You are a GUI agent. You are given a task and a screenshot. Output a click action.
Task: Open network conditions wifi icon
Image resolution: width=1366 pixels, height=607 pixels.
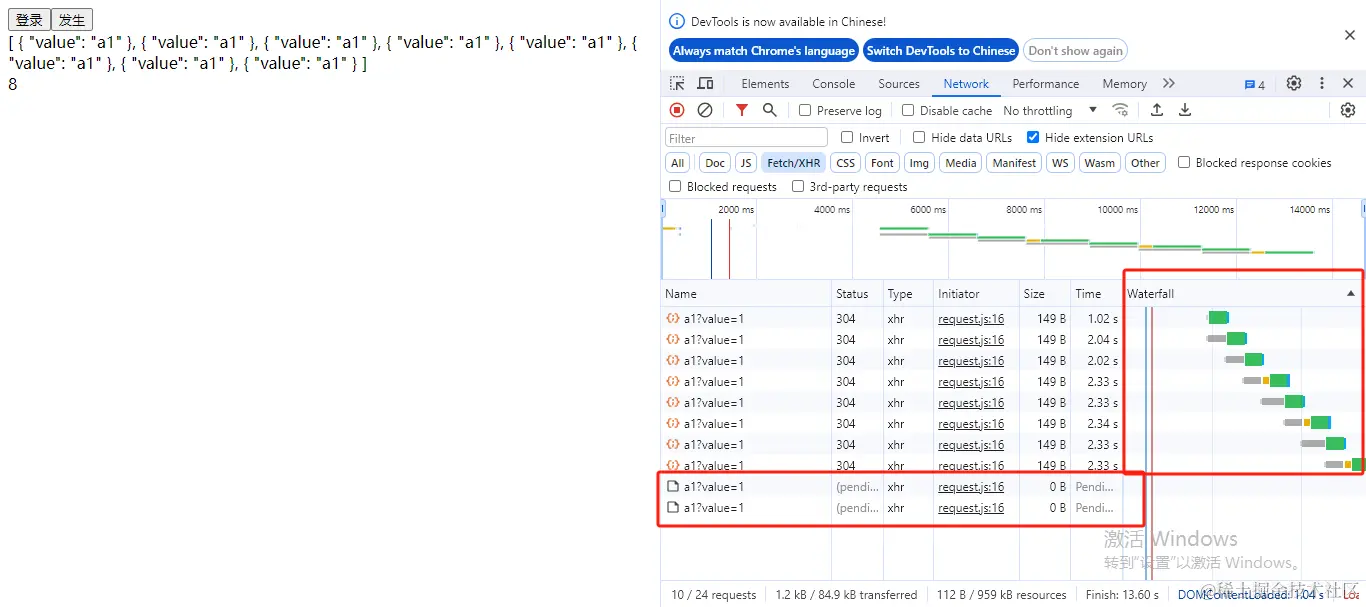1121,110
